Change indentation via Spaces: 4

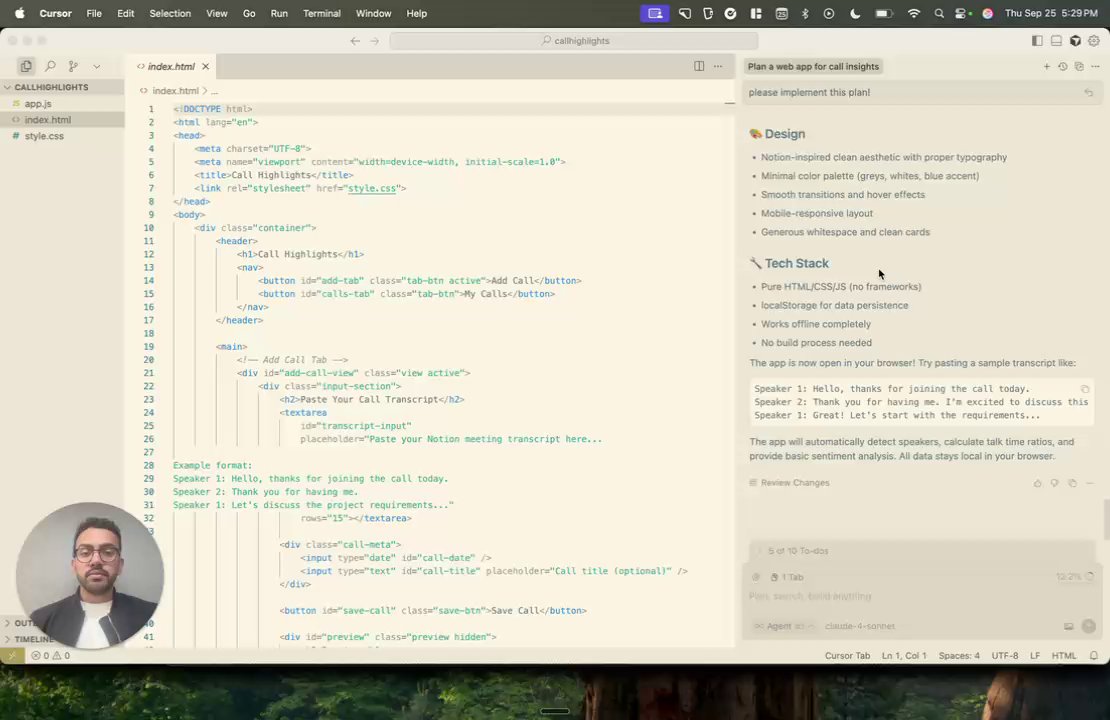pos(959,656)
